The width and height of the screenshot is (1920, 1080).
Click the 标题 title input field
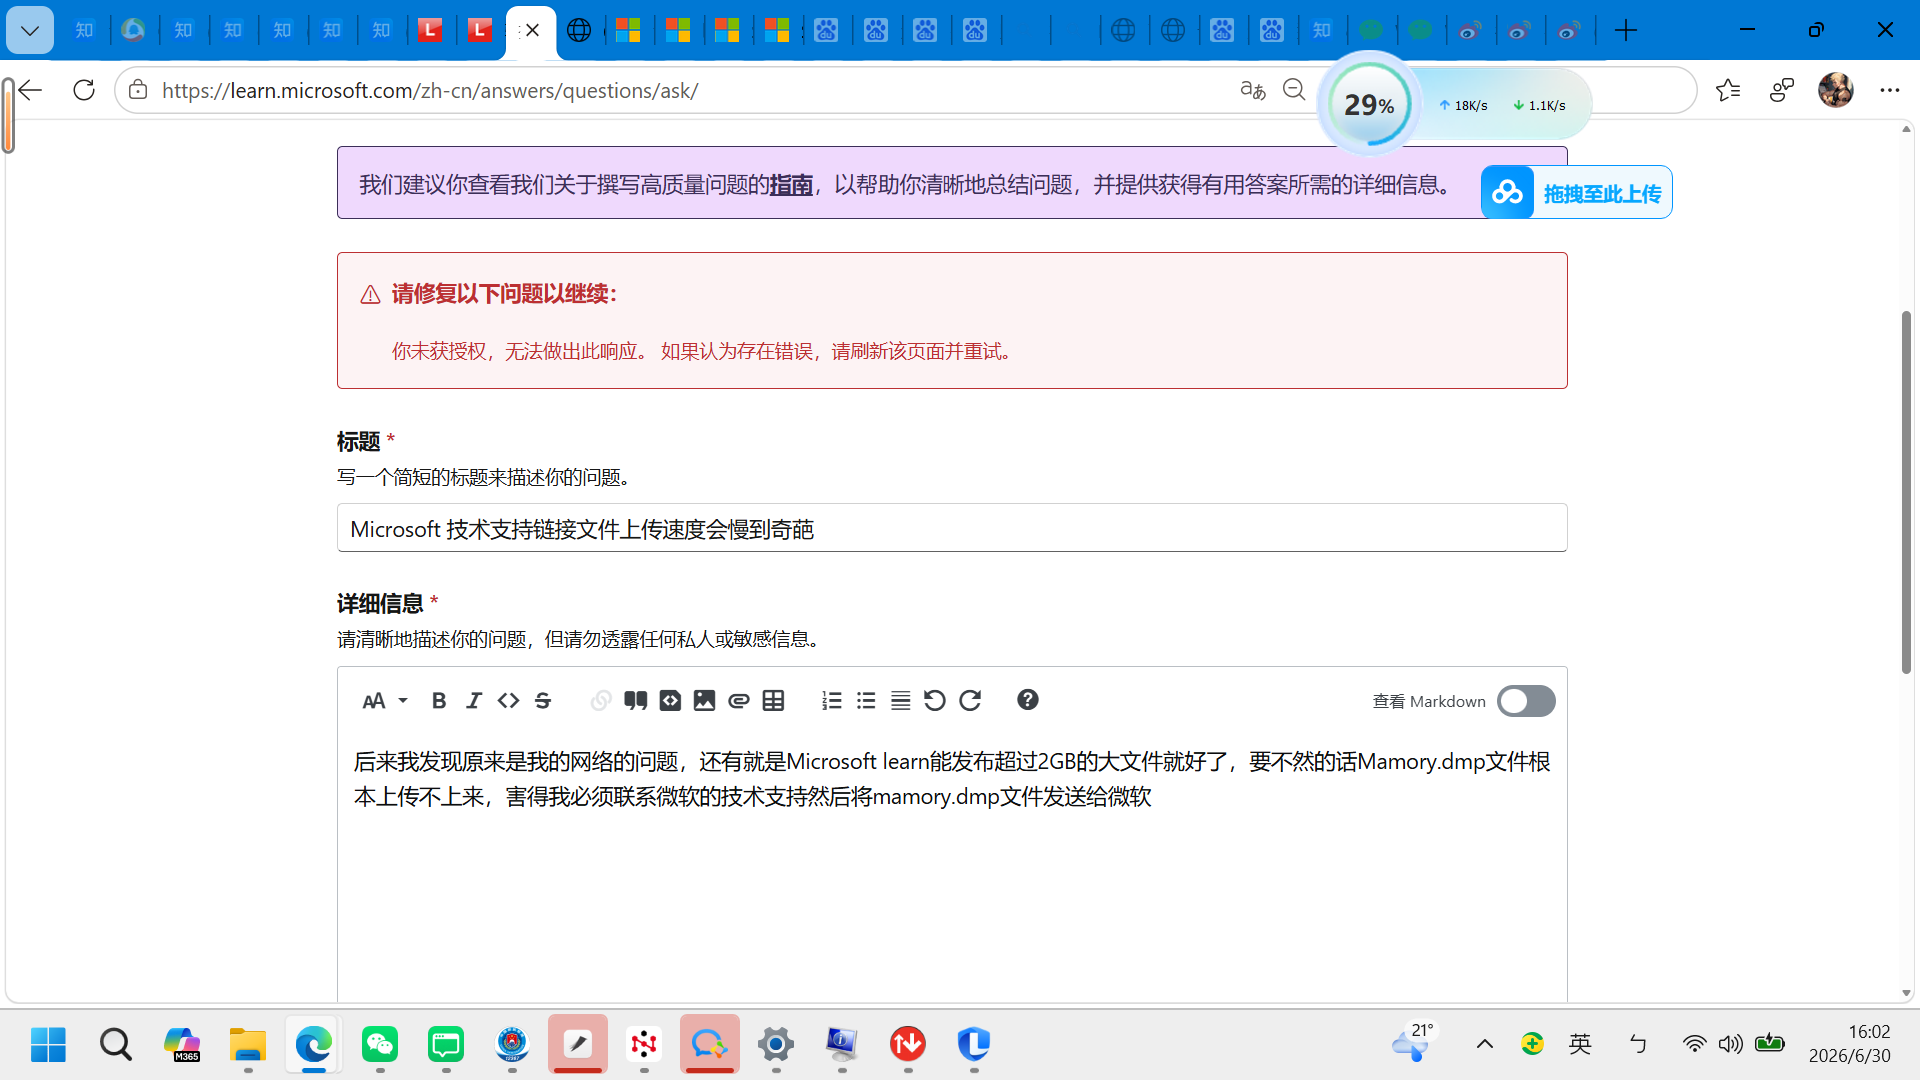[x=952, y=528]
